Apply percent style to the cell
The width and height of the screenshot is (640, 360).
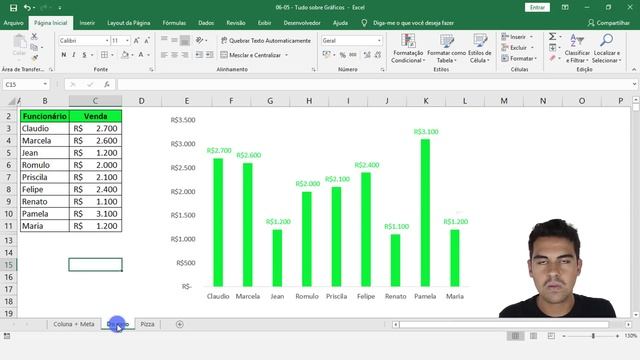click(x=343, y=55)
